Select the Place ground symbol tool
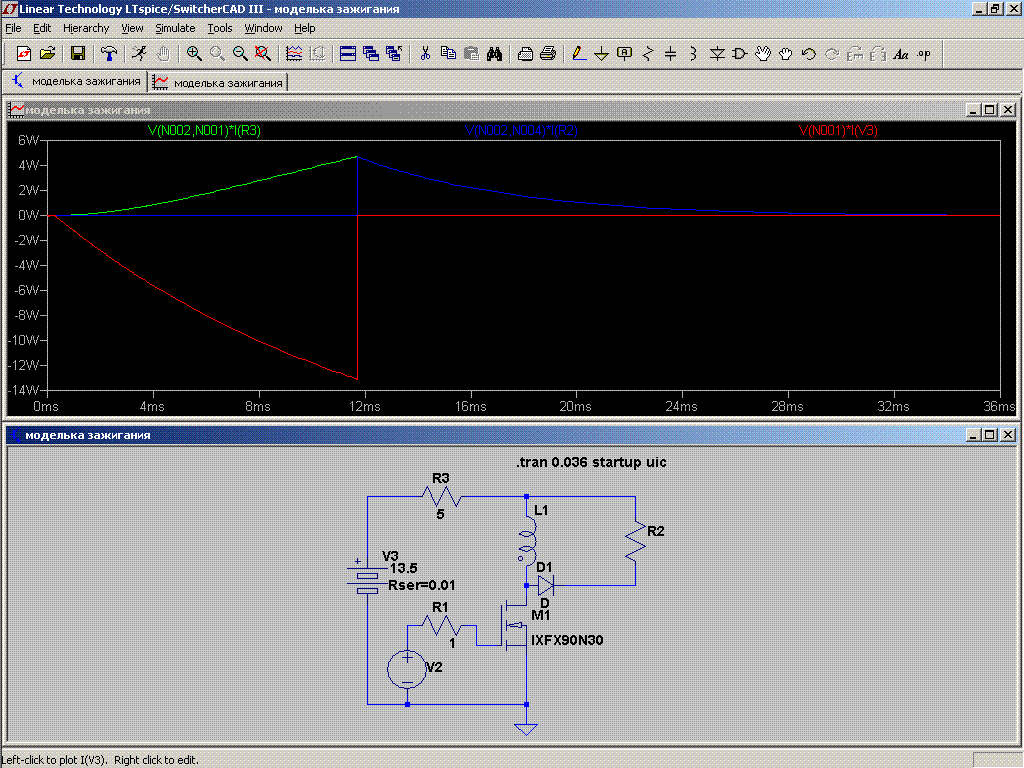1024x768 pixels. 602,54
